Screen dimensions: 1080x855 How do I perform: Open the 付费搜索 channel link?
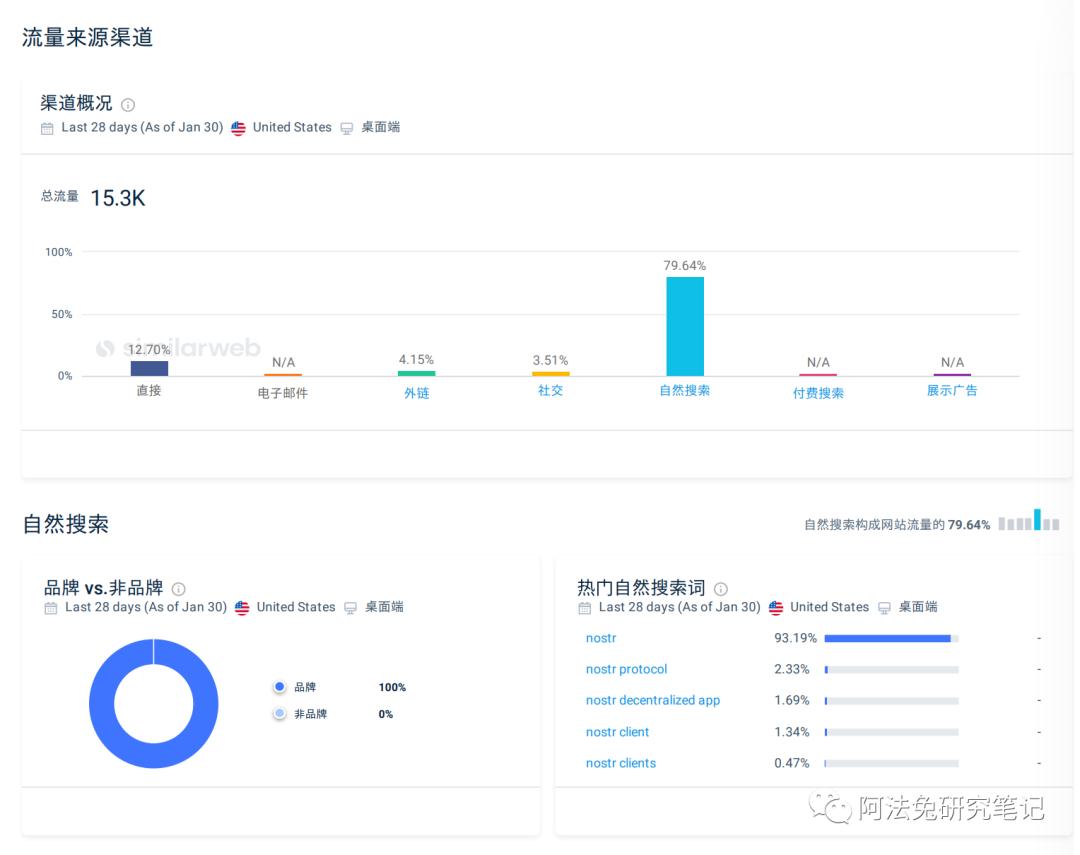(x=818, y=393)
